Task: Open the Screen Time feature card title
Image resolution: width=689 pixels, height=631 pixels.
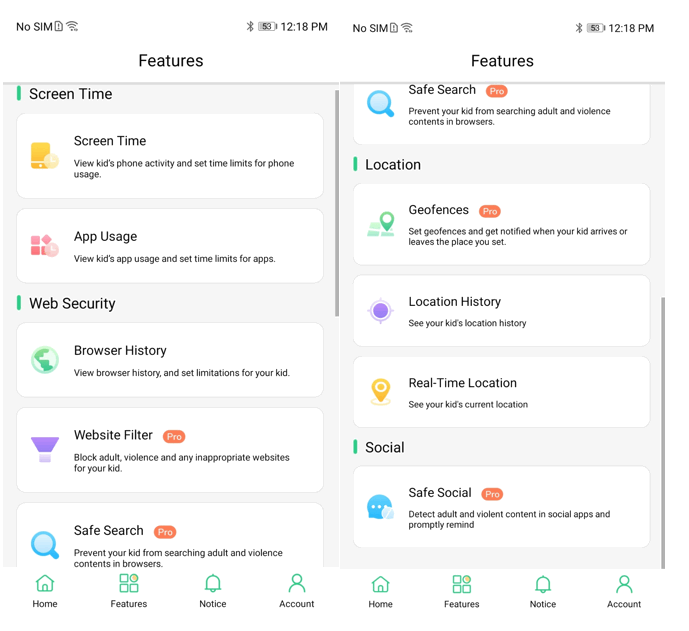Action: [x=110, y=141]
